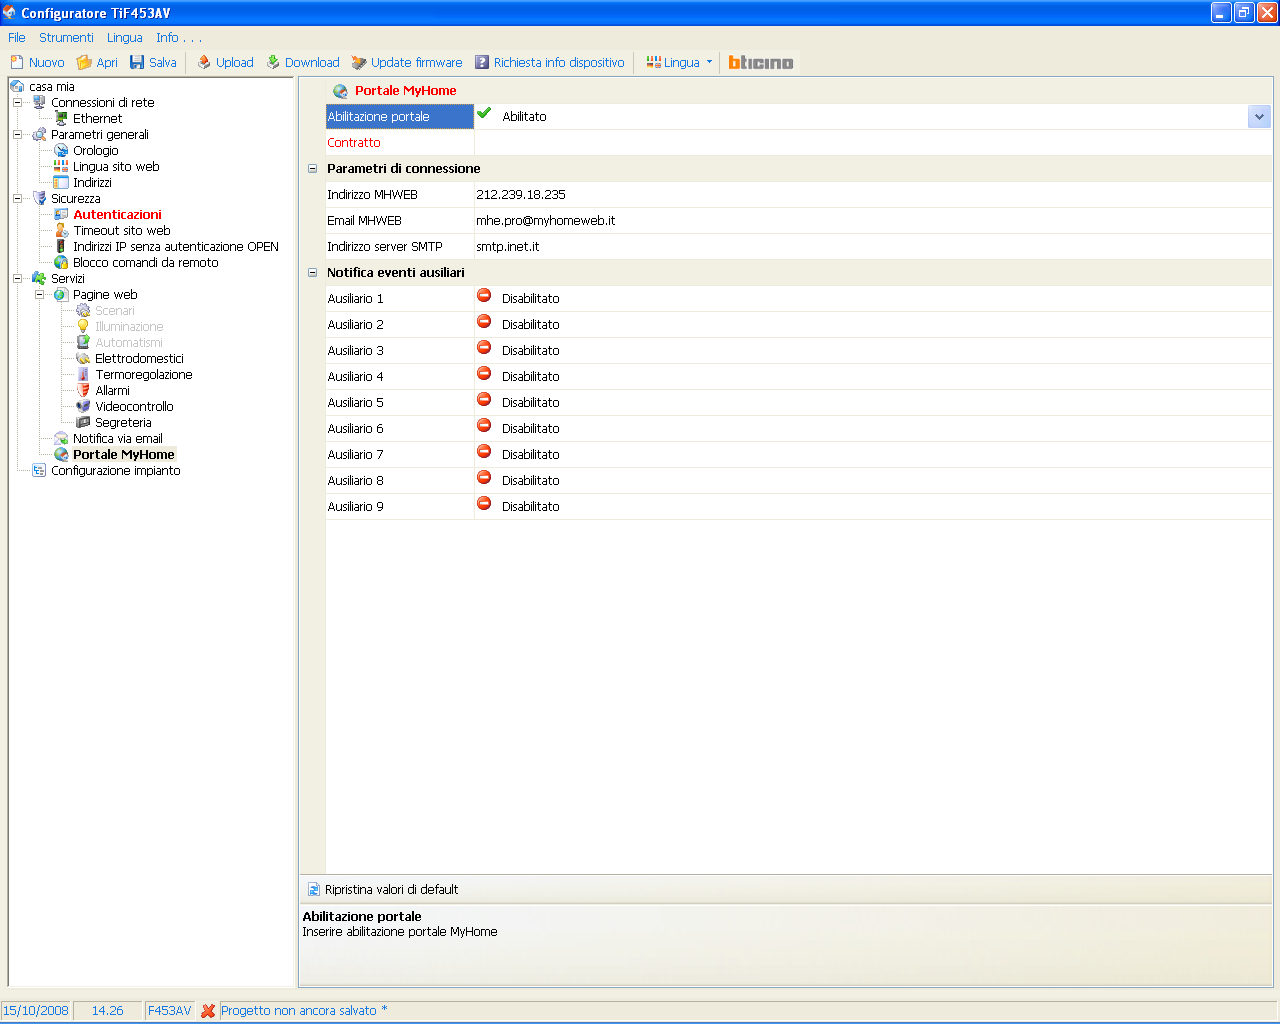1280x1024 pixels.
Task: Click the Orologio clock icon
Action: click(61, 150)
